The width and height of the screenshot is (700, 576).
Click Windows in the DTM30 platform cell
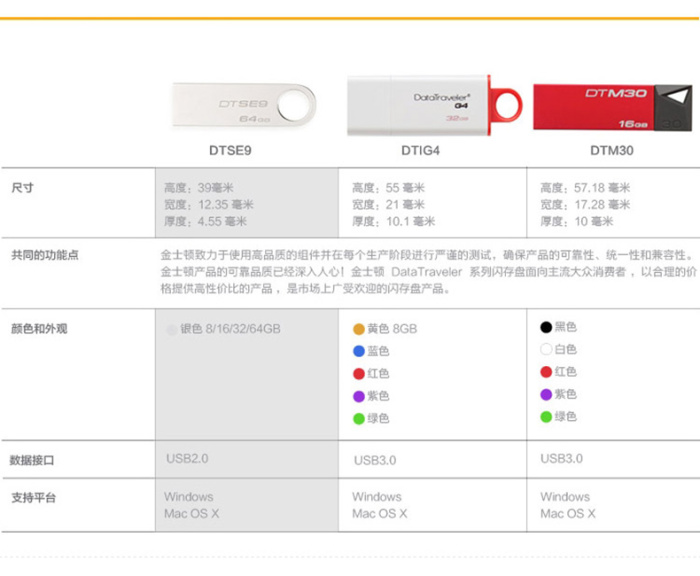565,497
